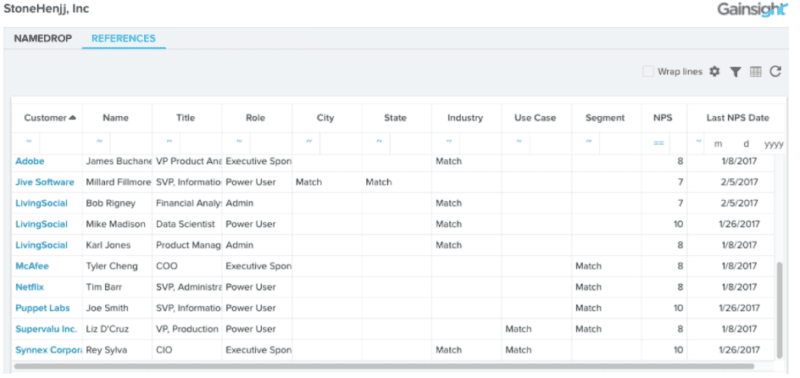
Task: Click the grid columns icon
Action: coord(756,72)
